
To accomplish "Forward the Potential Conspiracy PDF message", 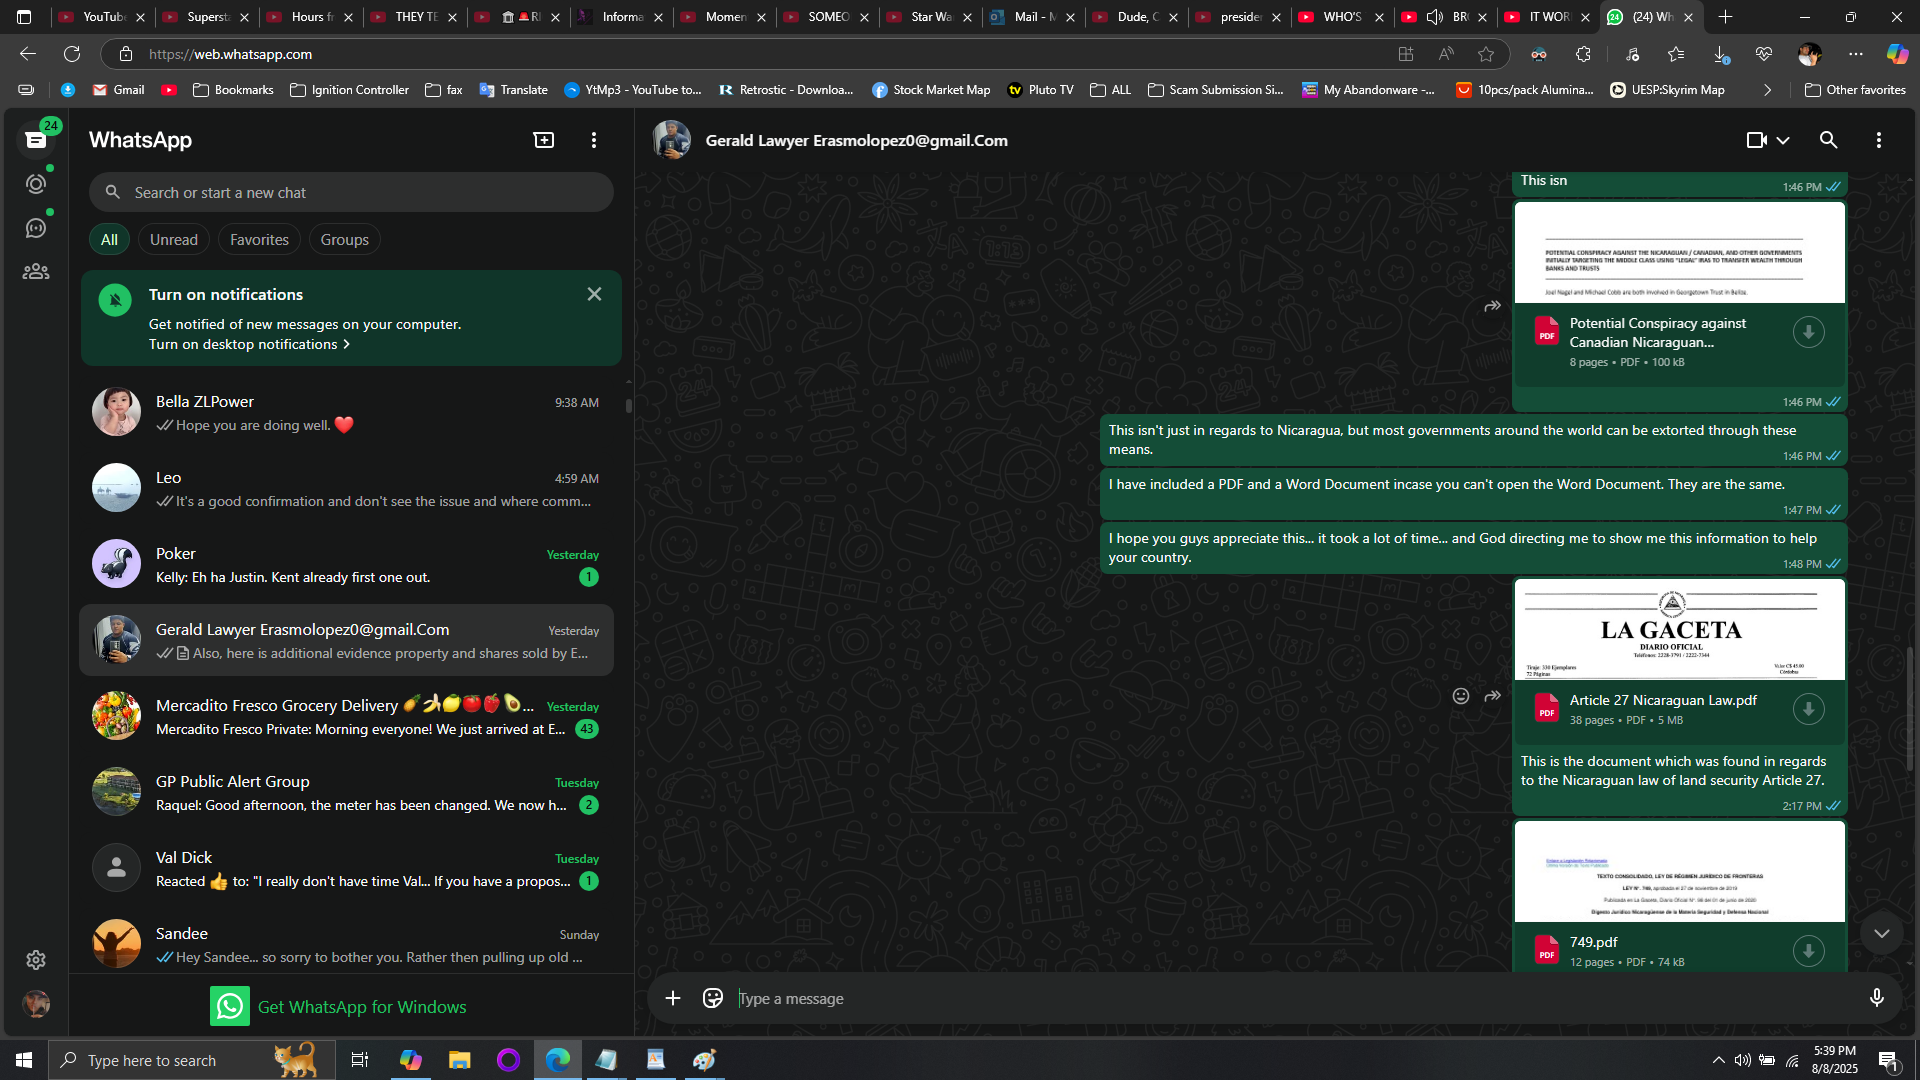I will pyautogui.click(x=1492, y=306).
